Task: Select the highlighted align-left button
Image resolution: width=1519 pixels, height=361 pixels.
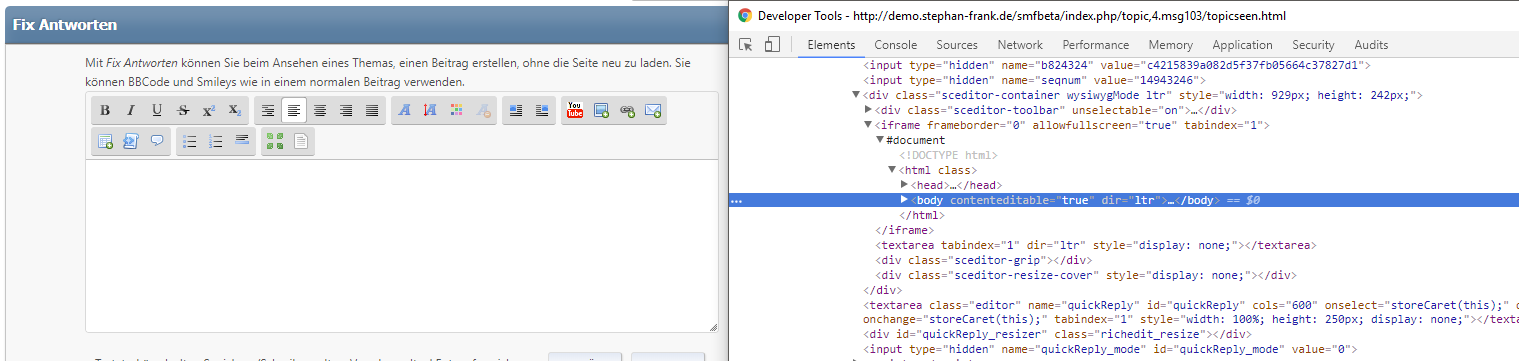Action: 294,111
